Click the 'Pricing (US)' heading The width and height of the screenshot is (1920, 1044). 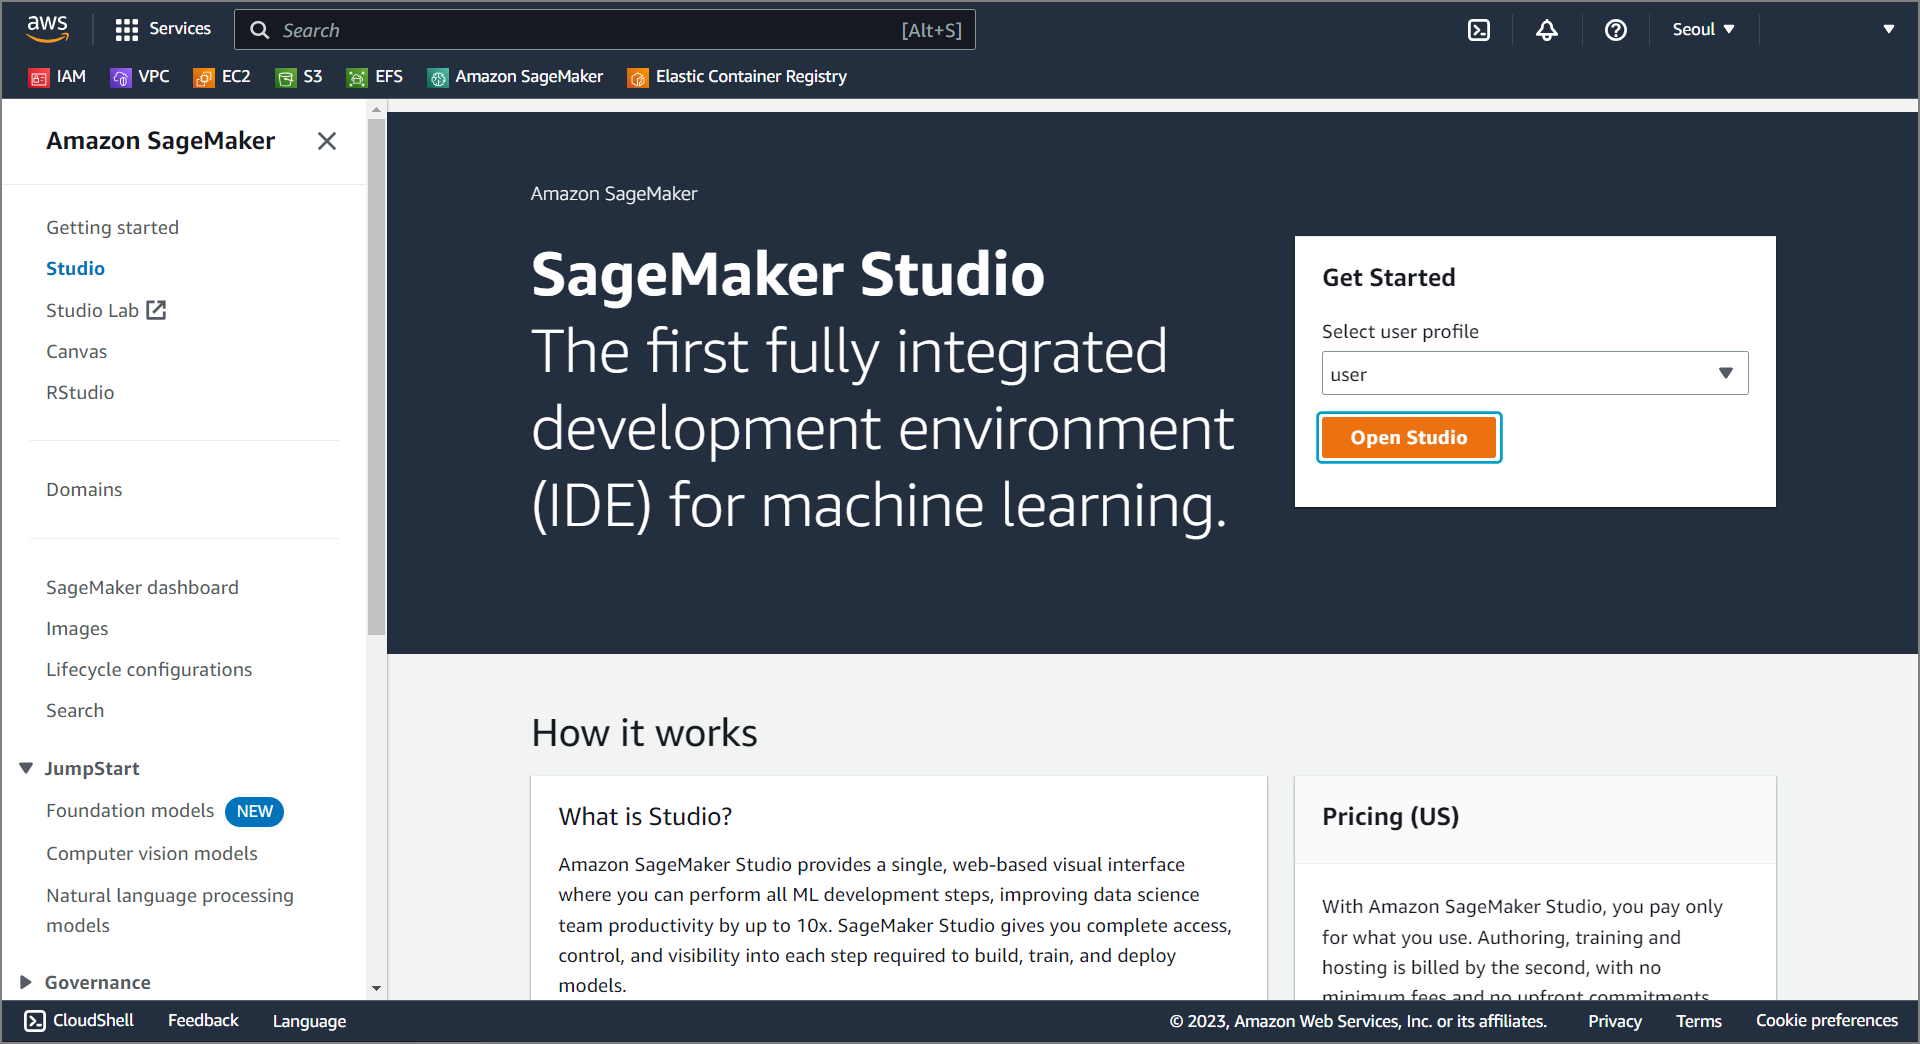pyautogui.click(x=1390, y=816)
